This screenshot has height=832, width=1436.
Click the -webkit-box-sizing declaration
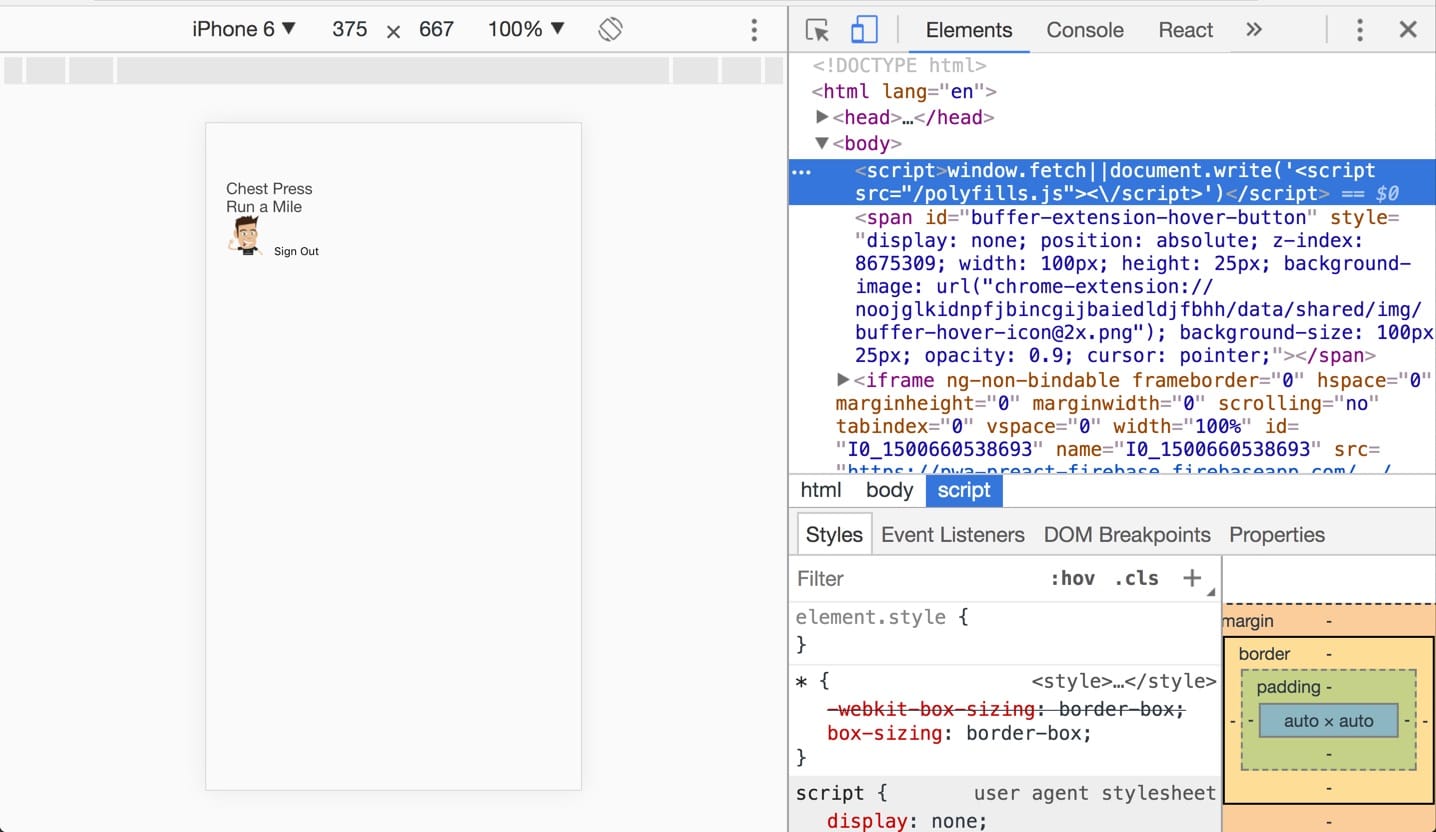coord(1005,709)
